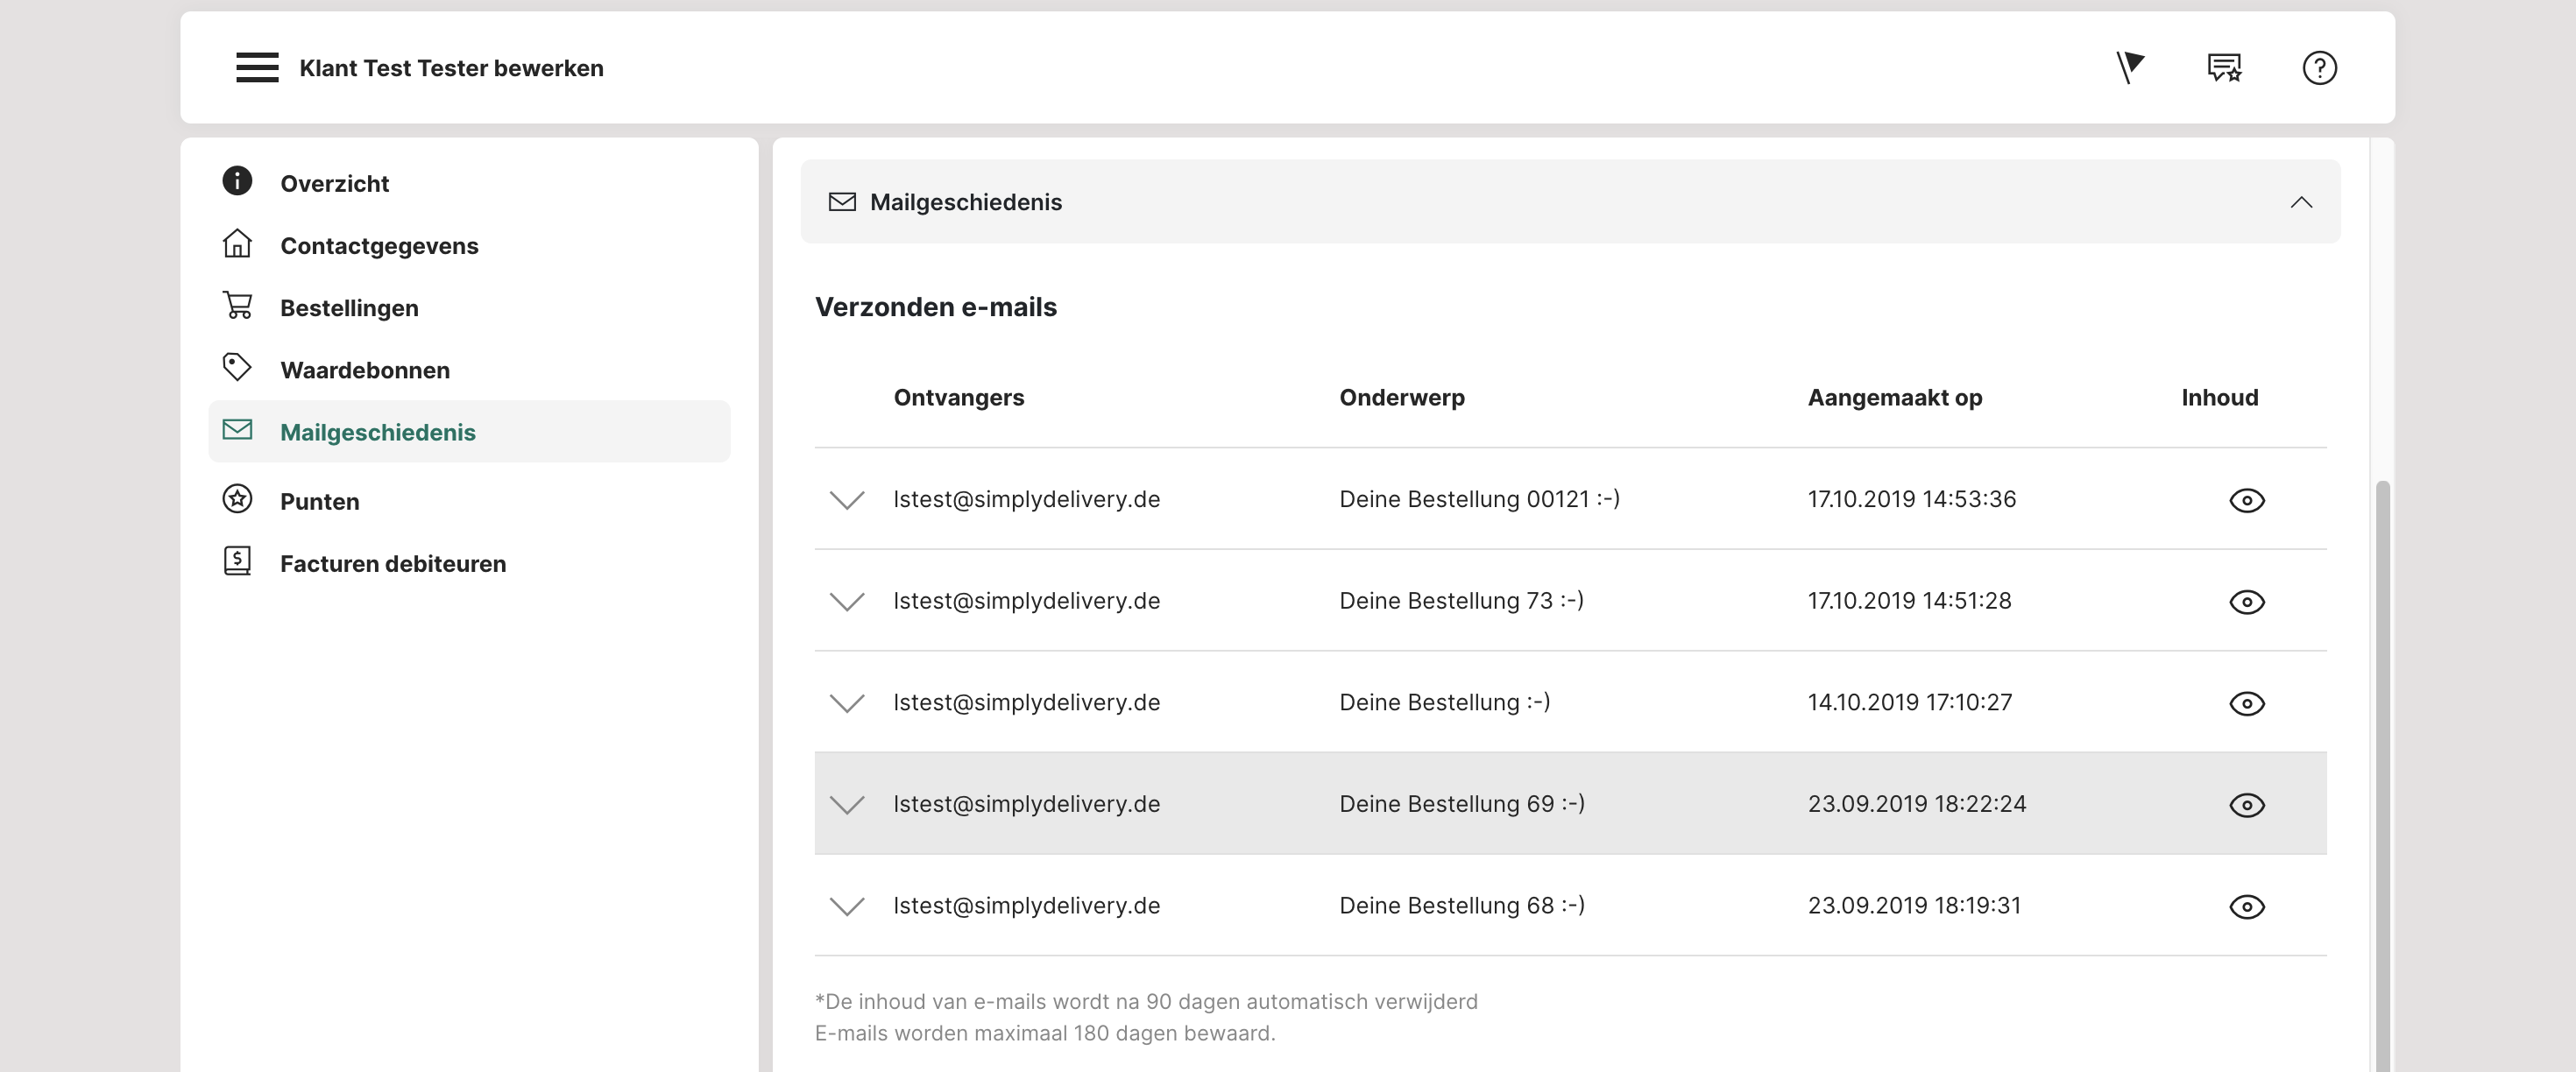Click the Waardebonnen tag icon
The height and width of the screenshot is (1072, 2576).
coord(237,367)
